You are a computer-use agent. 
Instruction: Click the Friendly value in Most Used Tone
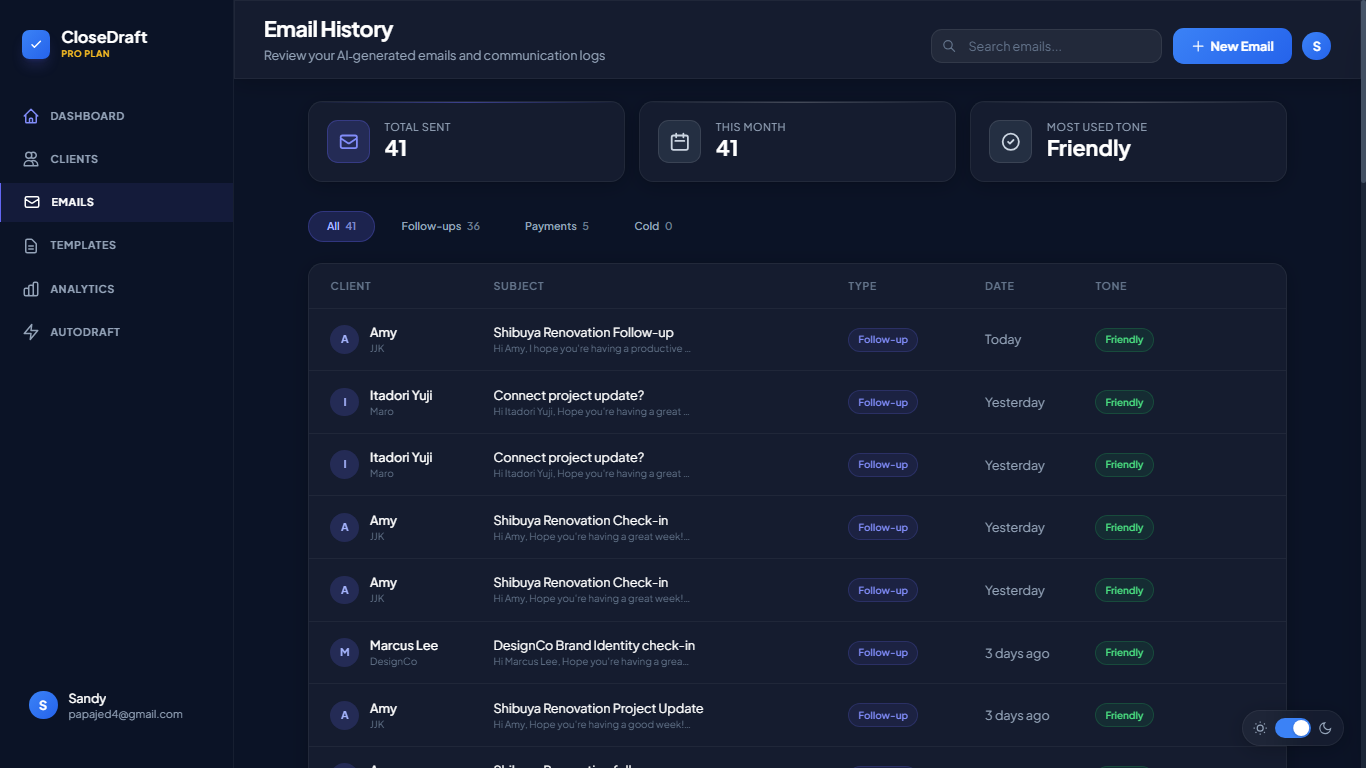[x=1088, y=148]
